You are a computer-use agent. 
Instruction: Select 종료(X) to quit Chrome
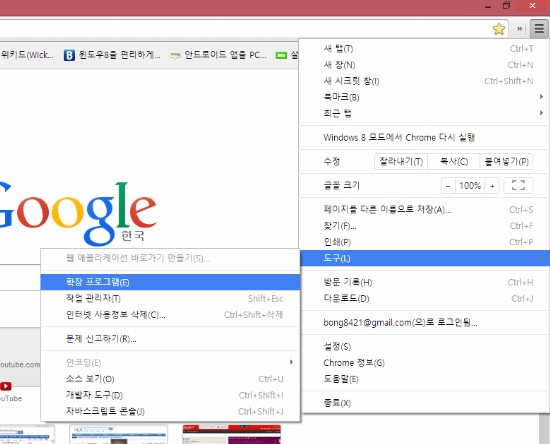click(x=424, y=403)
